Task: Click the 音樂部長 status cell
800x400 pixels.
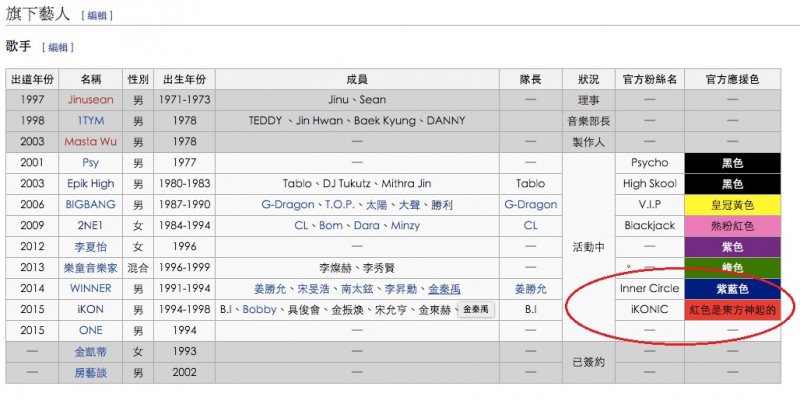Action: click(589, 121)
